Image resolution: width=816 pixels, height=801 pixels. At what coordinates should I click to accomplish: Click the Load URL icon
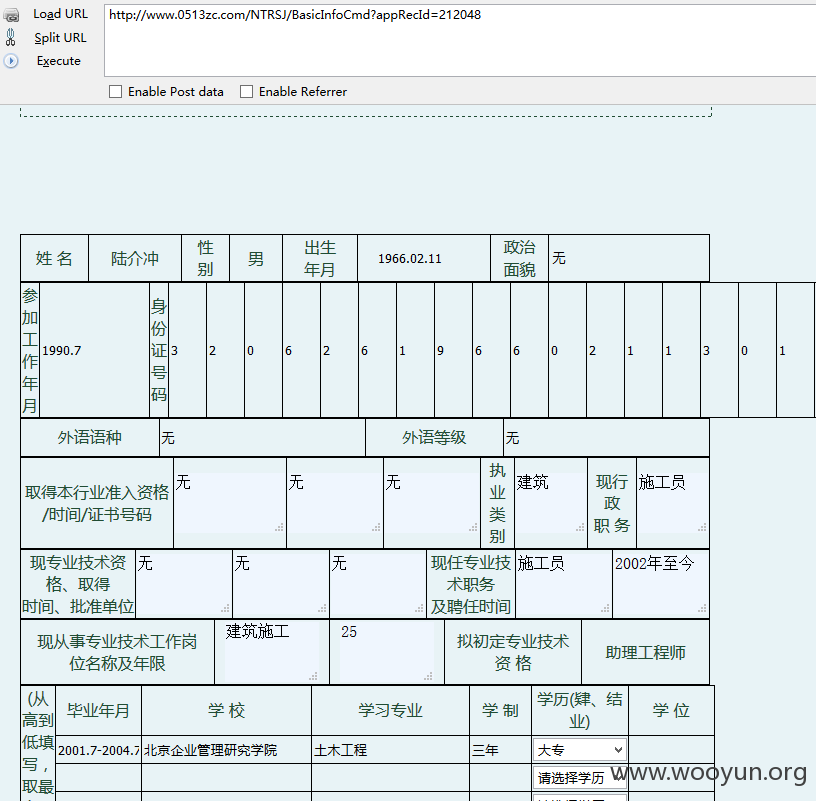11,15
